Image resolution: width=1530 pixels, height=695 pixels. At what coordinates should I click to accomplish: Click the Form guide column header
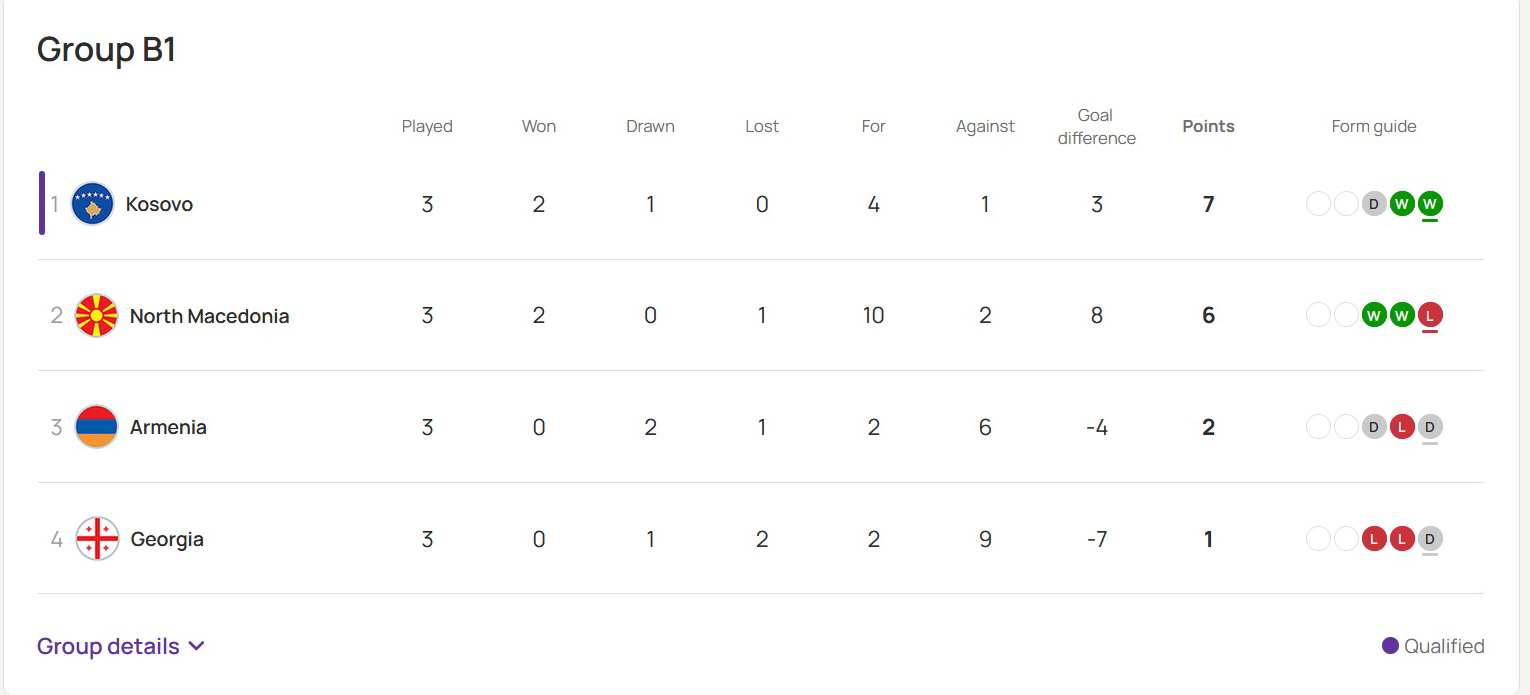point(1373,126)
